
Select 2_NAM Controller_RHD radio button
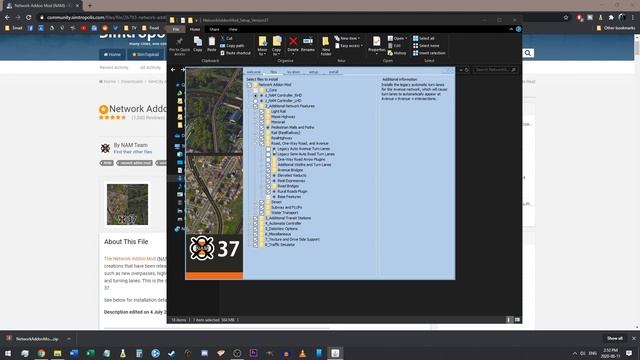pos(256,96)
